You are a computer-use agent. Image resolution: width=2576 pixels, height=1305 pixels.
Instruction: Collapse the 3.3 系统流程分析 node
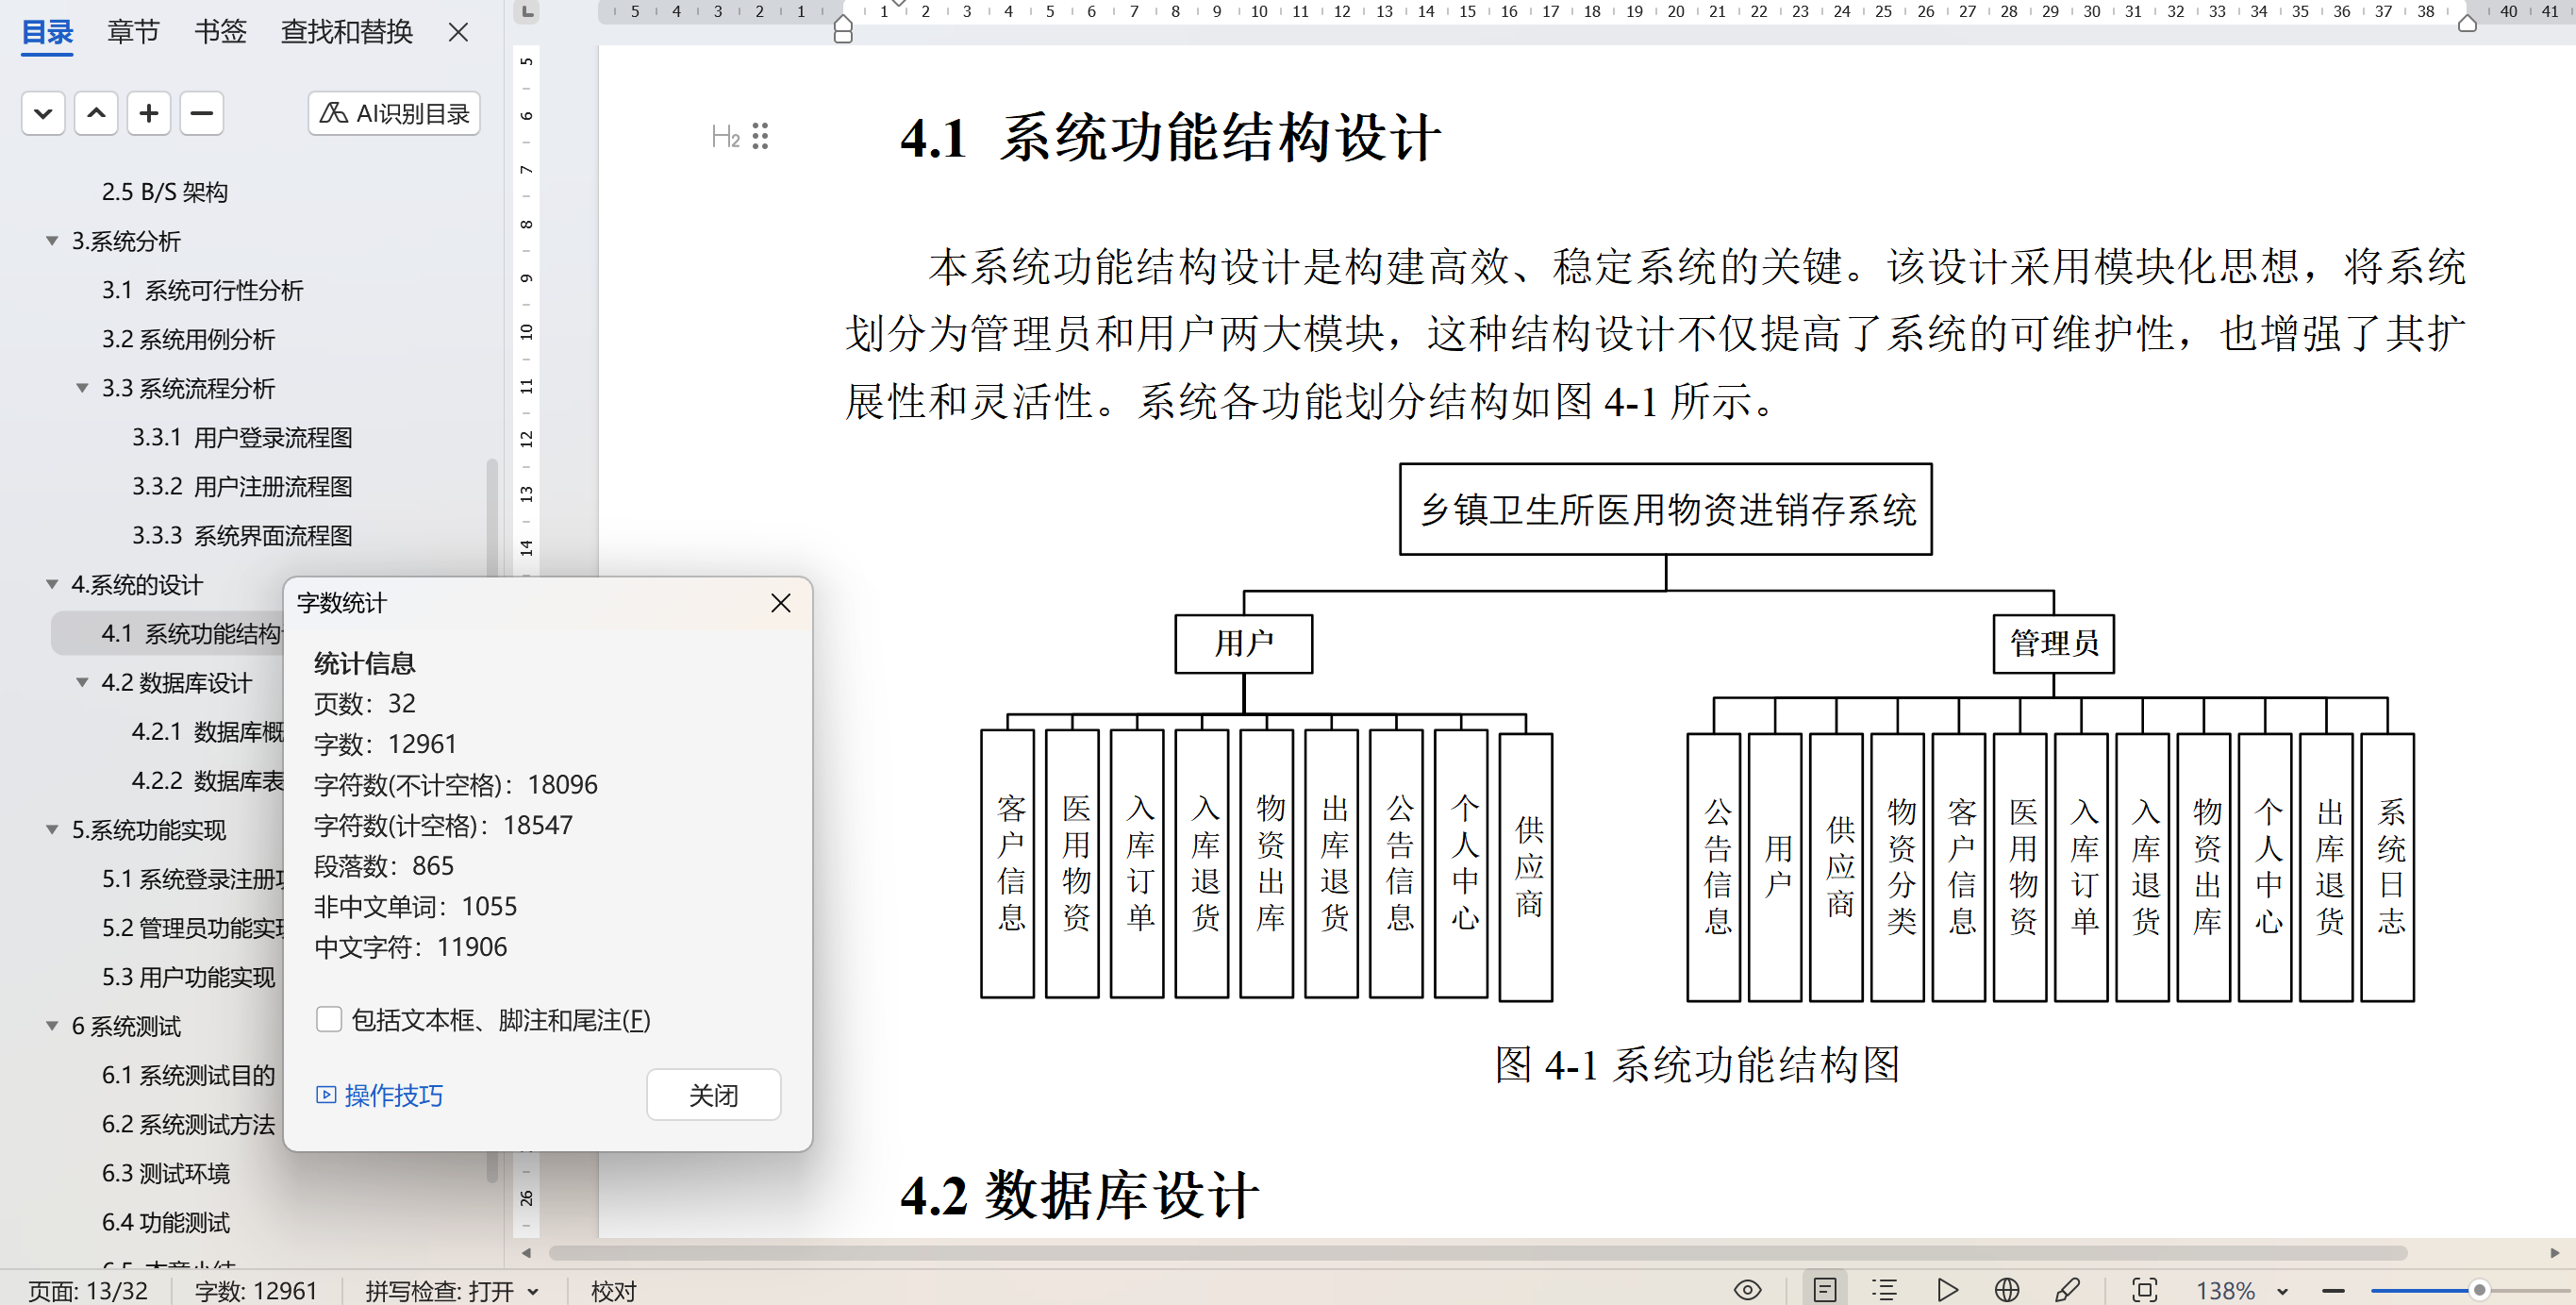pyautogui.click(x=82, y=388)
